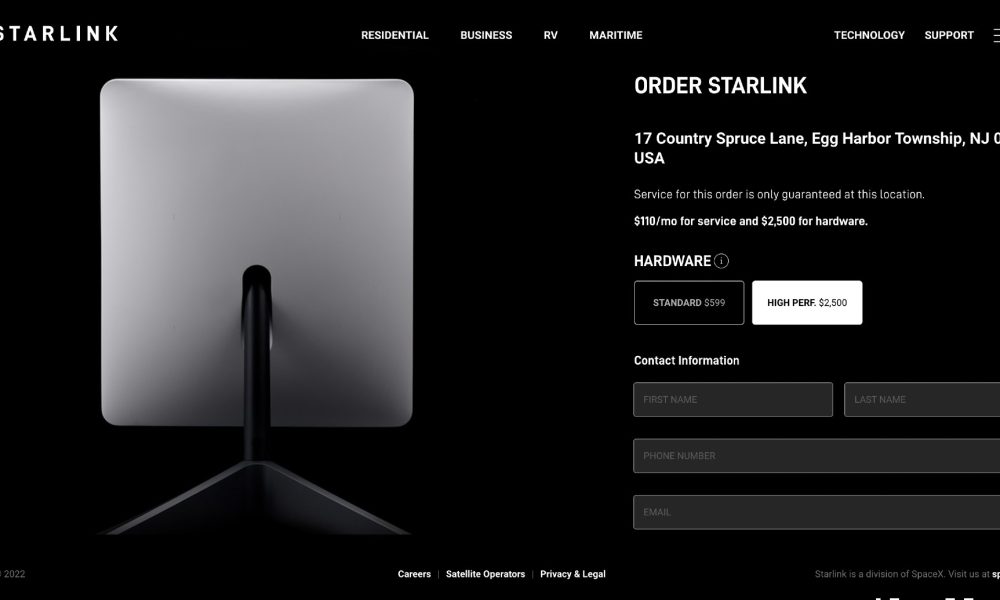This screenshot has width=1000, height=600.
Task: Select Standard $599 hardware option
Action: point(689,303)
